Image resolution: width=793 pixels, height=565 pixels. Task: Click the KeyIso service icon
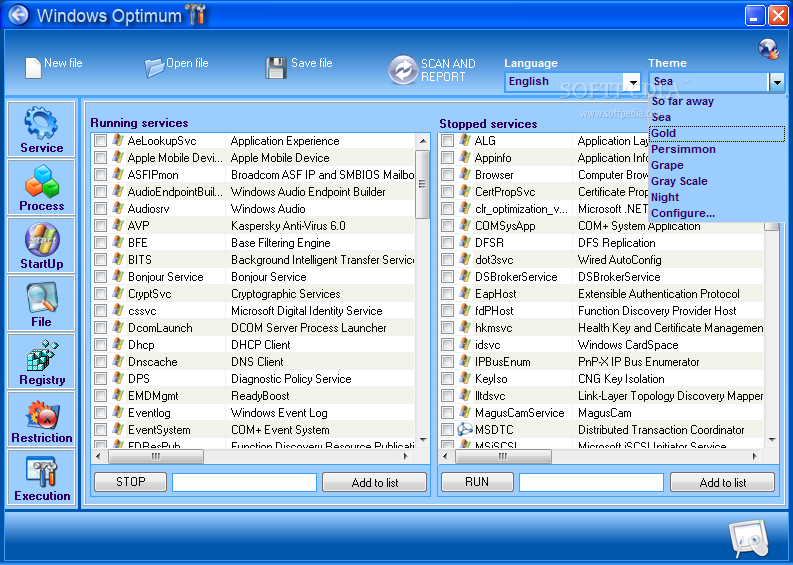click(x=465, y=378)
